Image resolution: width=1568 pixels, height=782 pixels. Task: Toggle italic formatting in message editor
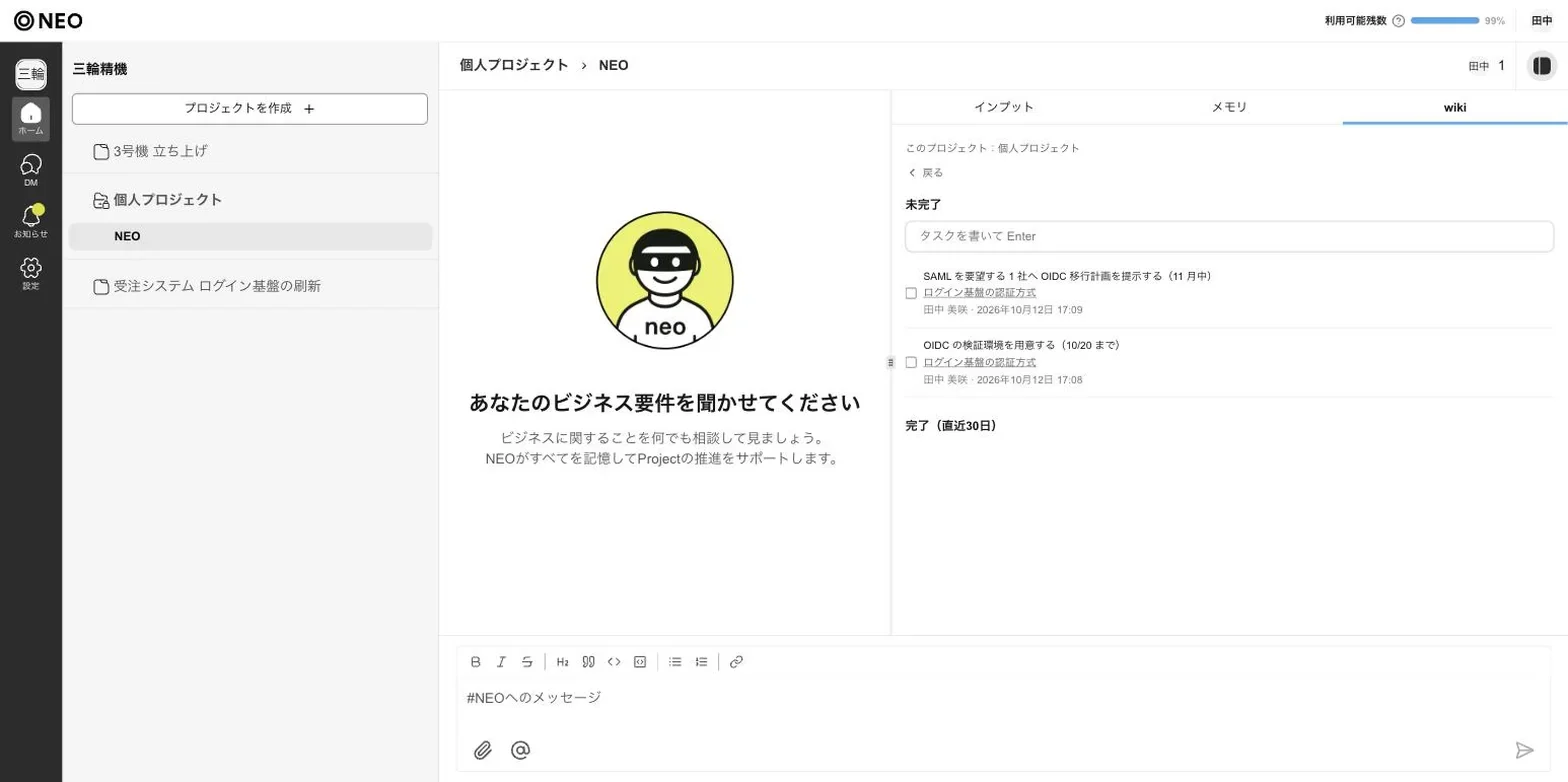pos(502,662)
